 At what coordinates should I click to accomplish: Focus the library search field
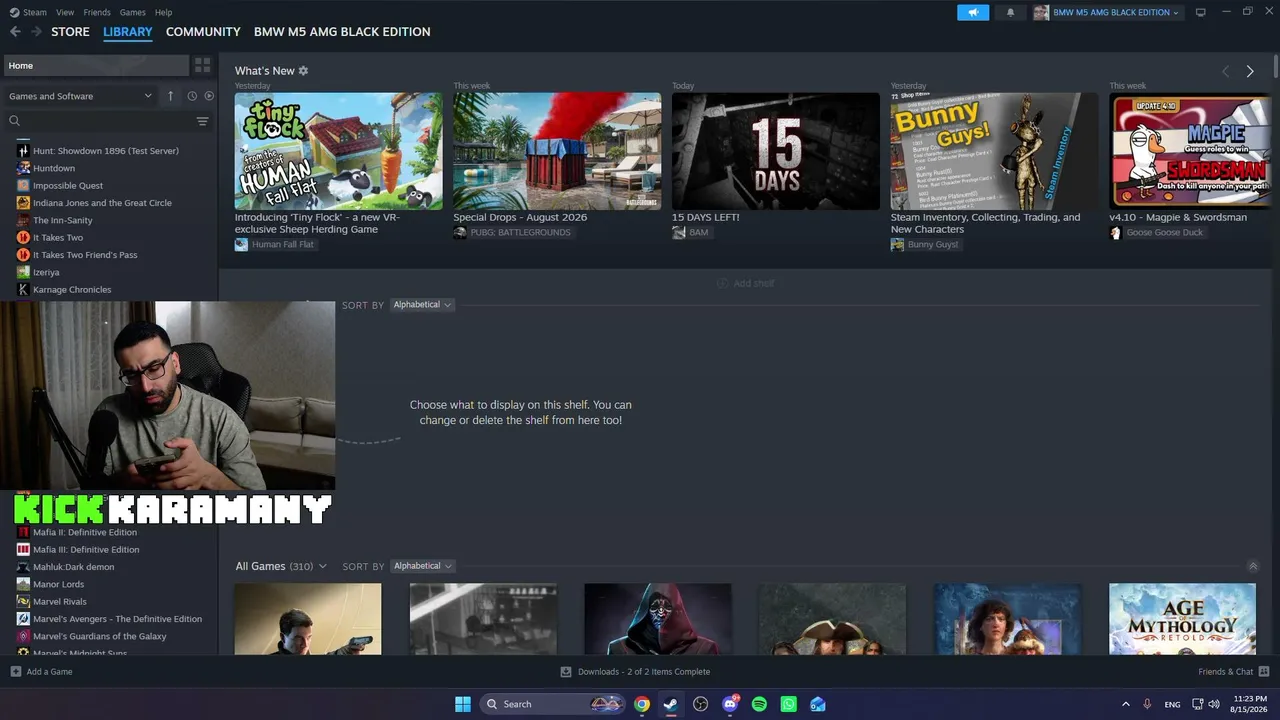tap(100, 121)
